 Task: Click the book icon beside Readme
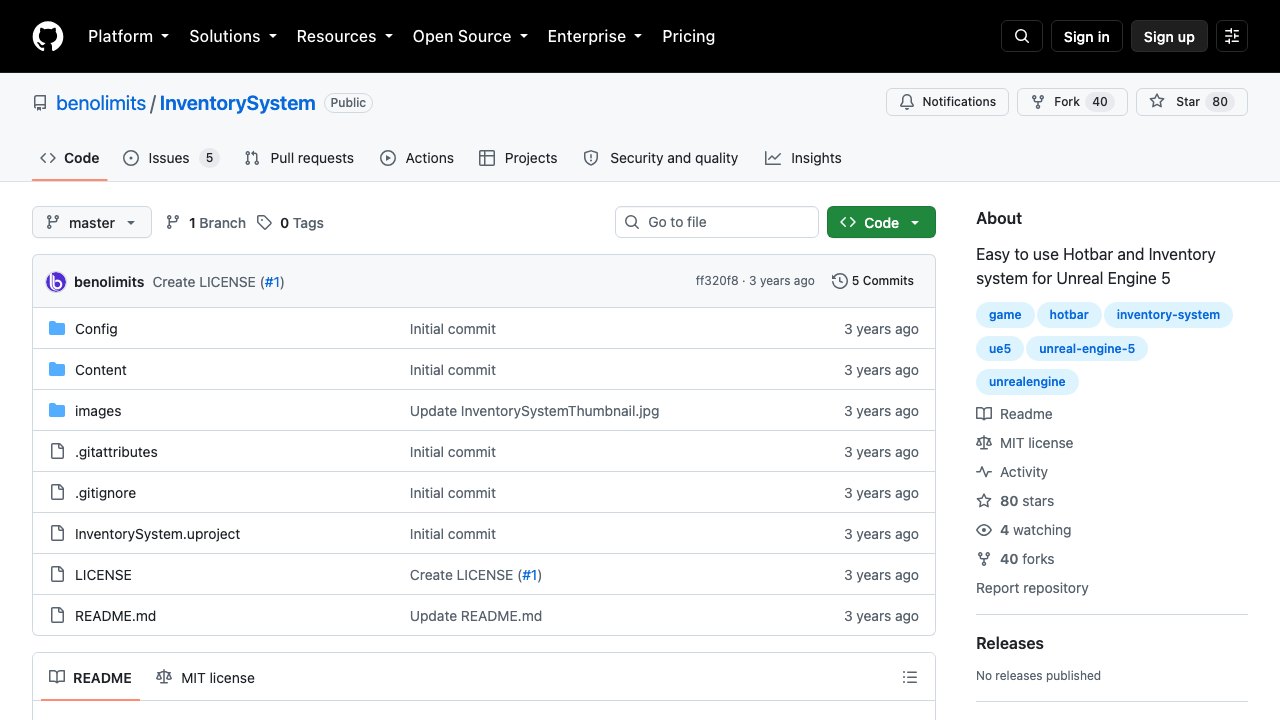(984, 414)
